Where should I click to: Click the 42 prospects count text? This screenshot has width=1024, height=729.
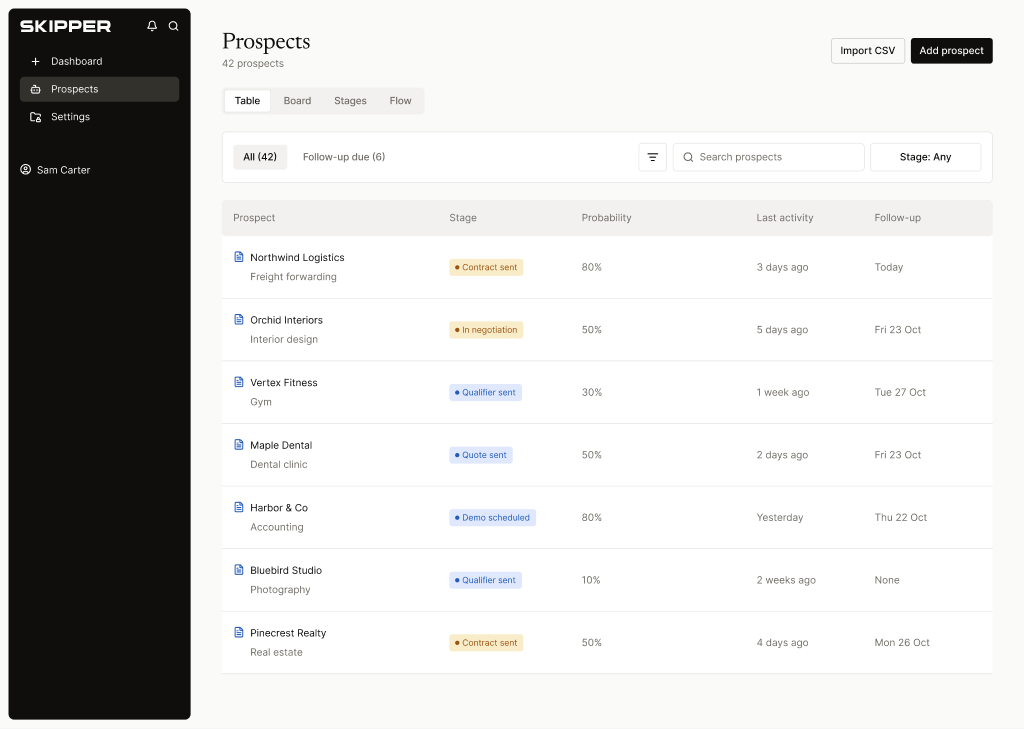tap(253, 64)
